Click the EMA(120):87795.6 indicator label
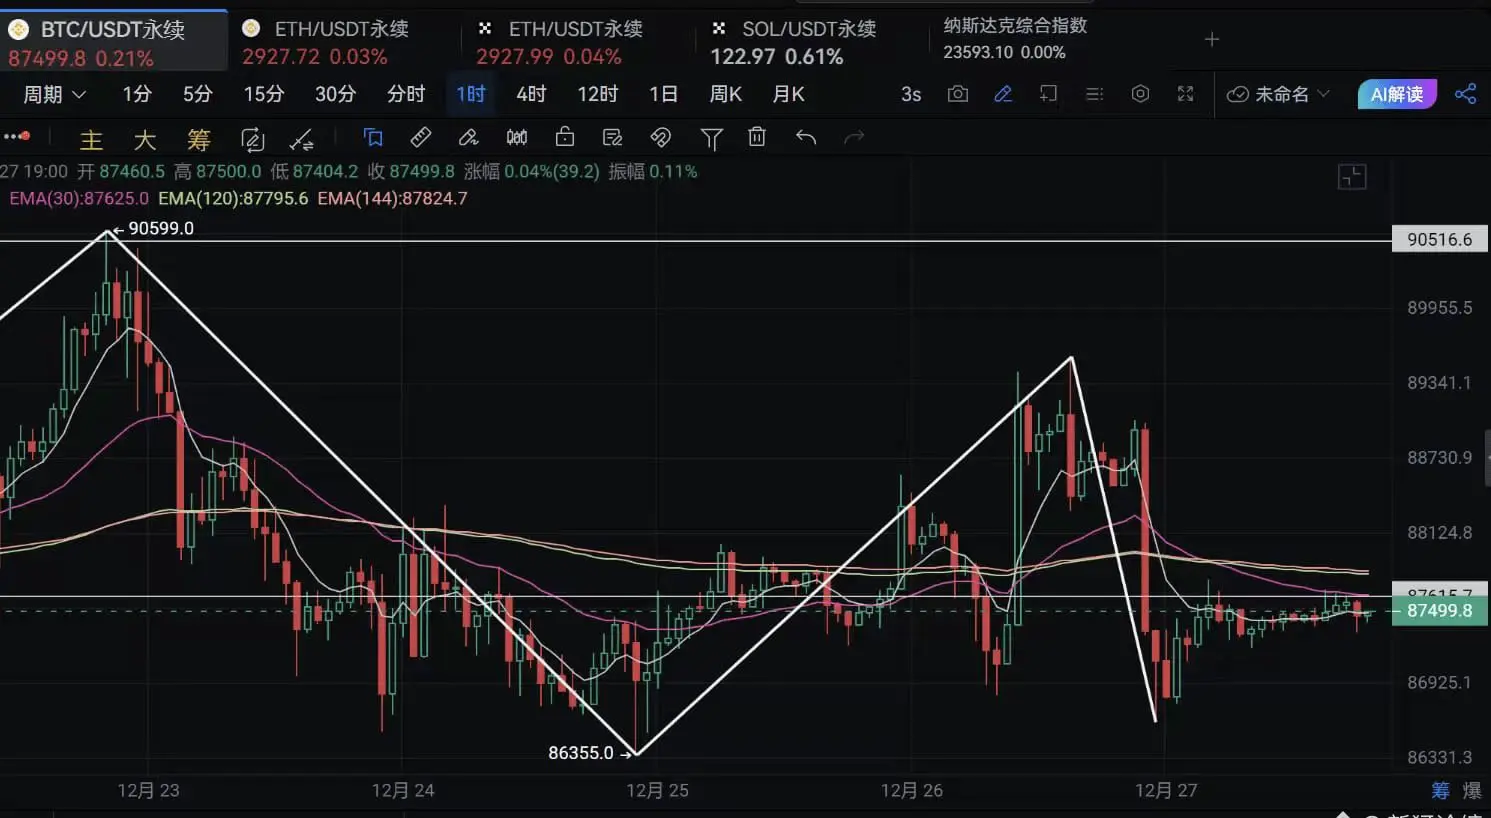Image resolution: width=1491 pixels, height=818 pixels. (233, 198)
